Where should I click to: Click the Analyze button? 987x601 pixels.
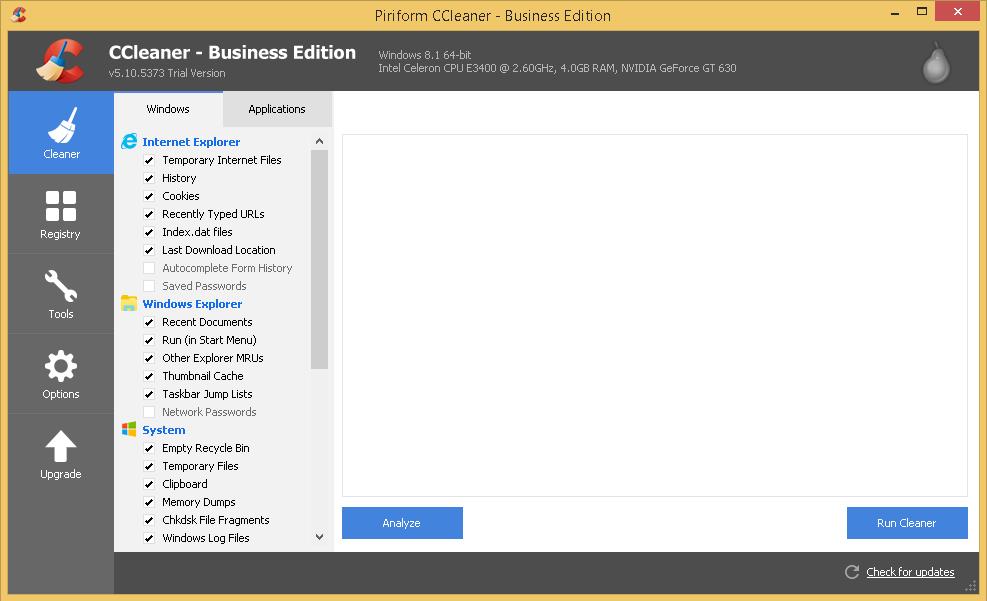point(402,523)
